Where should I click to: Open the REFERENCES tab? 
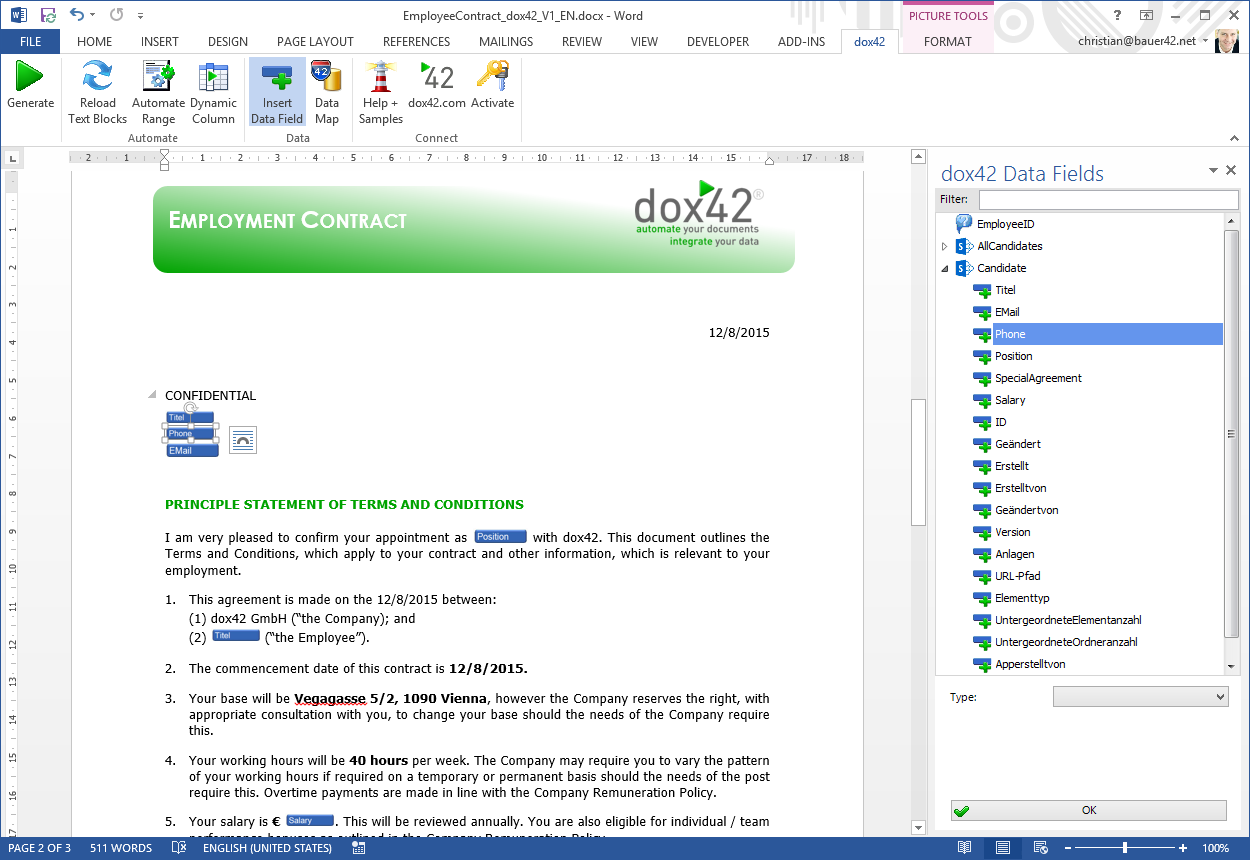click(416, 42)
